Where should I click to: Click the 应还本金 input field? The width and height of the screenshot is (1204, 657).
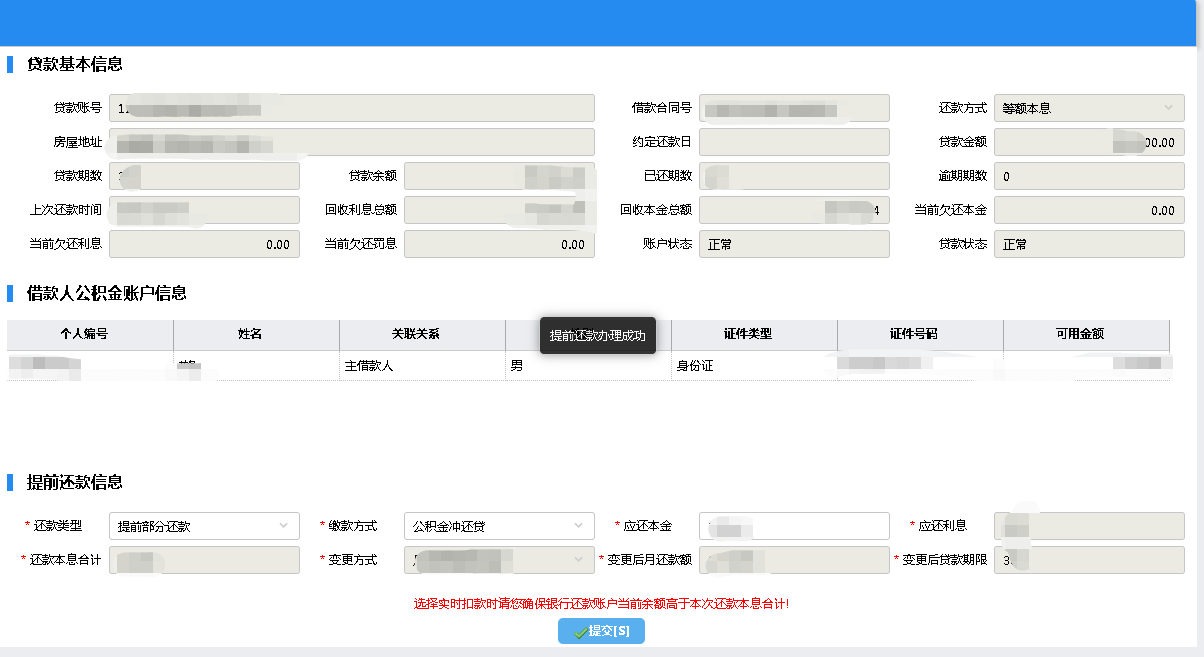[x=794, y=526]
